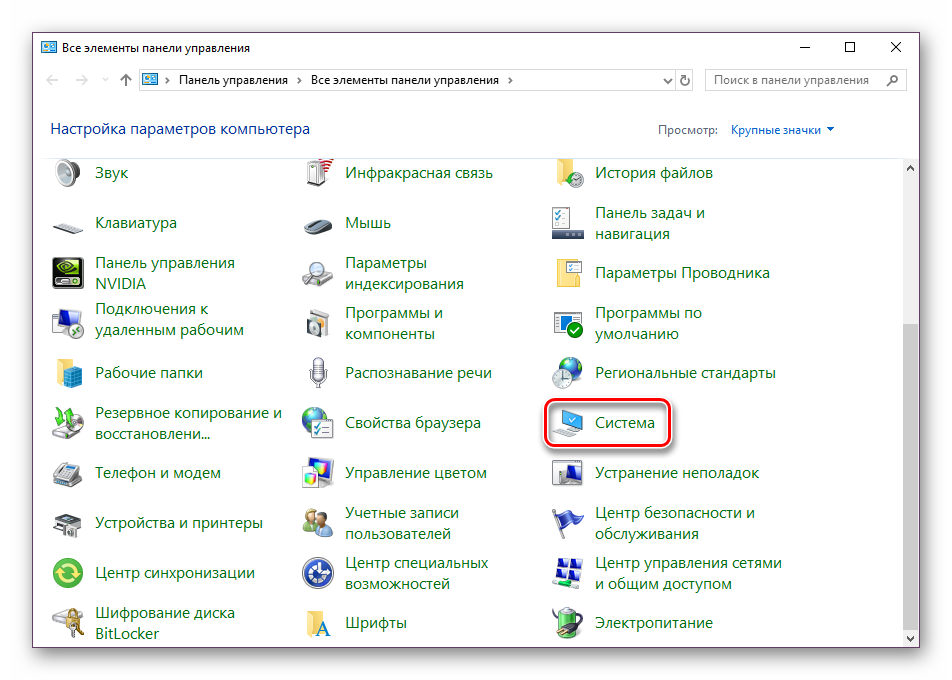Open the Управление цветом icon
This screenshot has height=680, width=952.
coord(318,473)
